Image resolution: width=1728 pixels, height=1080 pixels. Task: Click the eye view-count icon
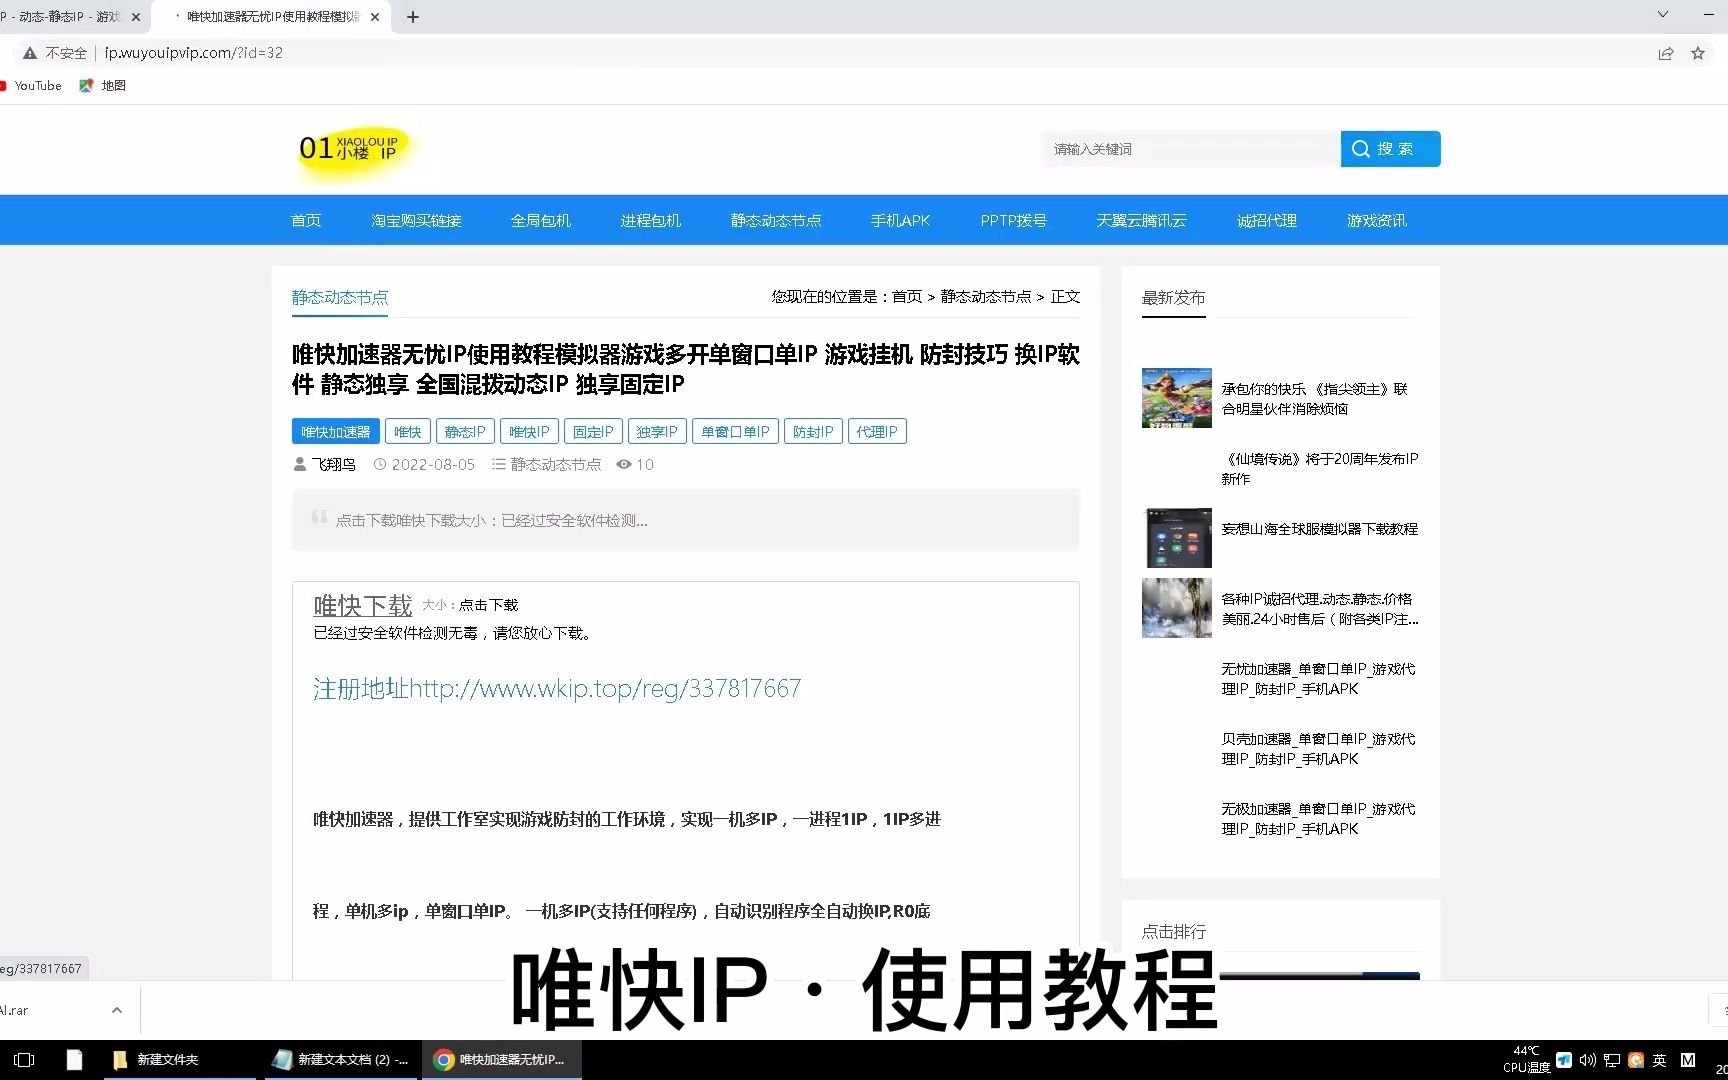point(624,464)
